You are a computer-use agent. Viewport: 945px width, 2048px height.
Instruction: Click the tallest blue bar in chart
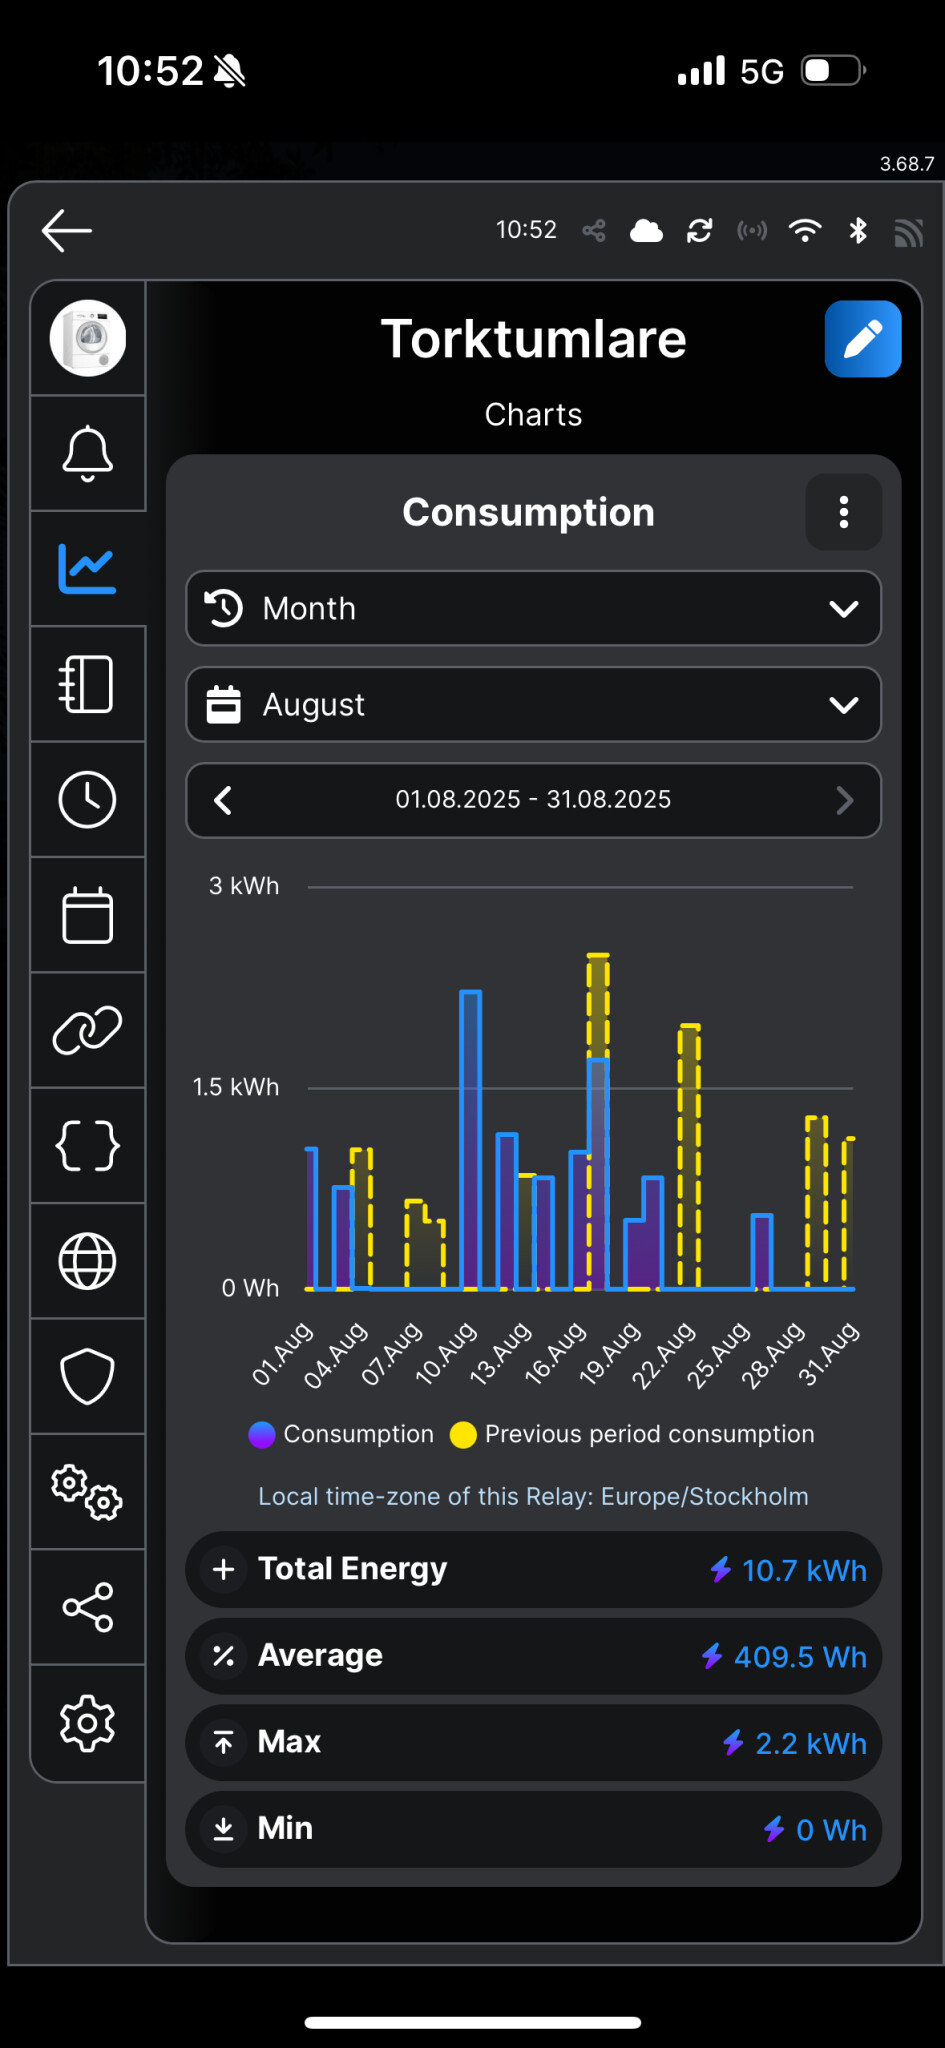[x=470, y=1140]
